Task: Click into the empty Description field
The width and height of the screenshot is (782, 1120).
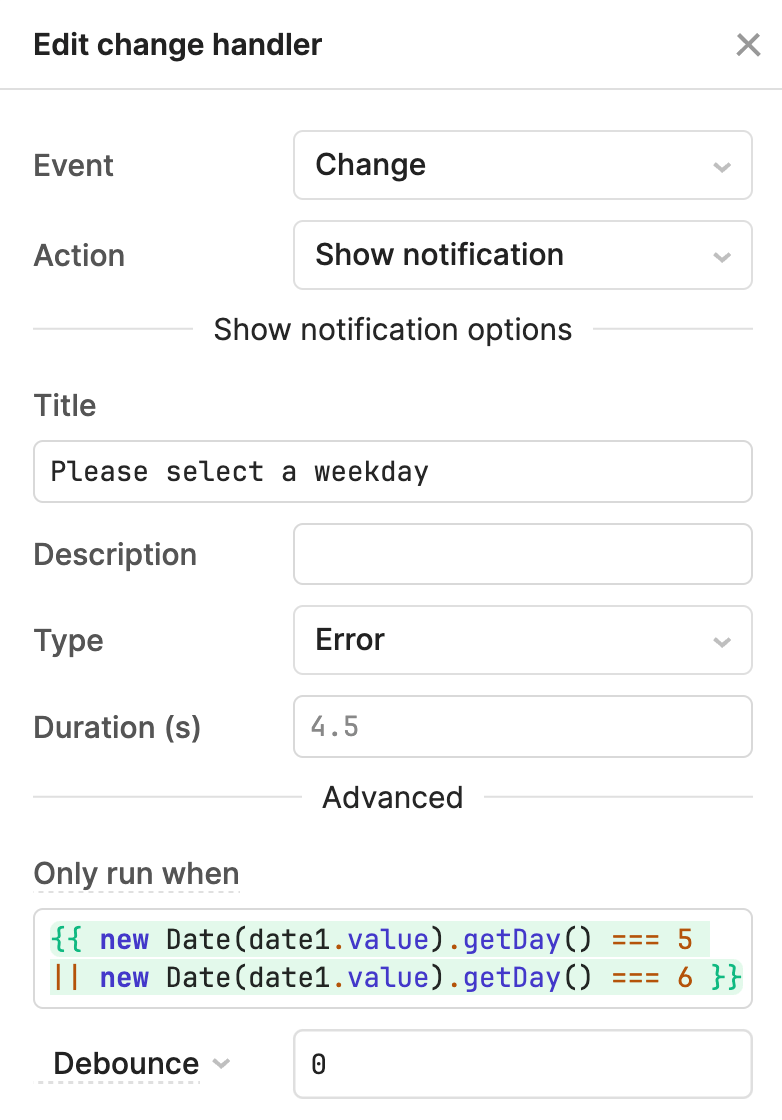Action: [x=522, y=554]
